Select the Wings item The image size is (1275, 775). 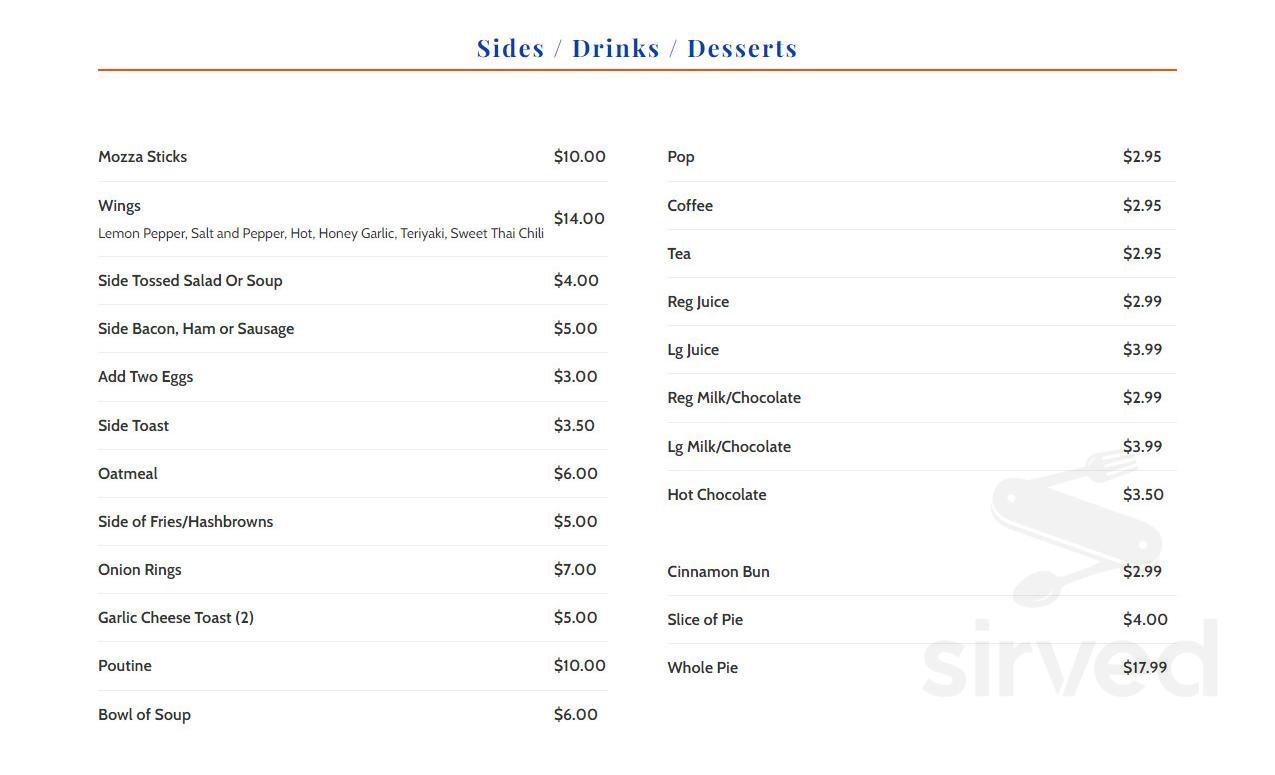point(119,205)
